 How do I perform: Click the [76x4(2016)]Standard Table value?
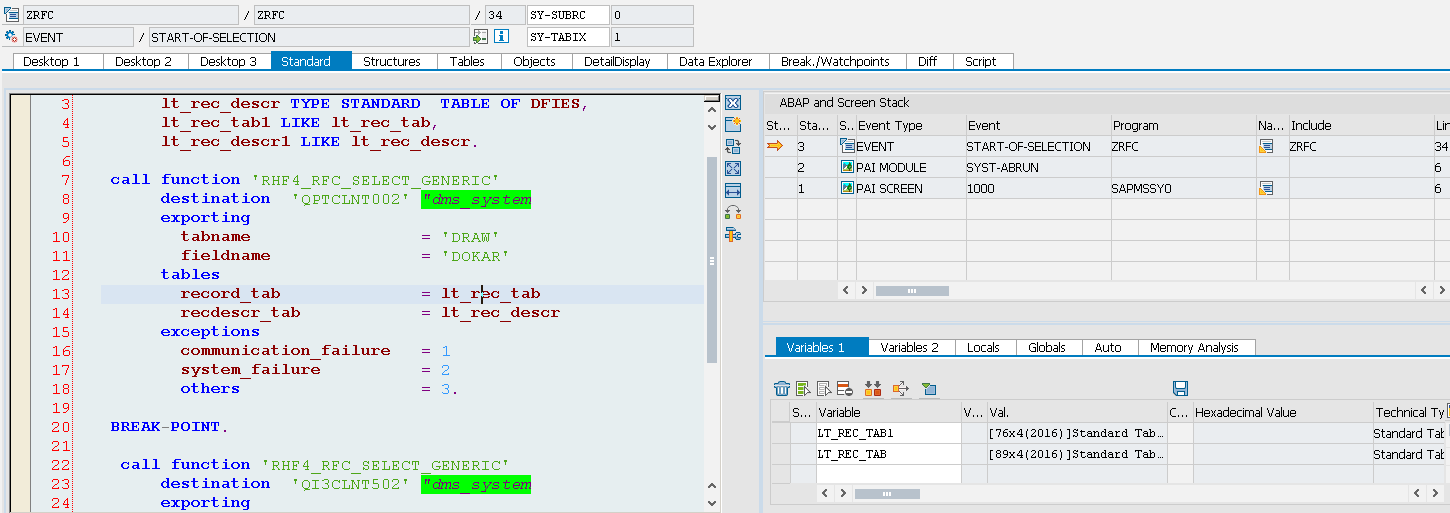click(x=1076, y=433)
